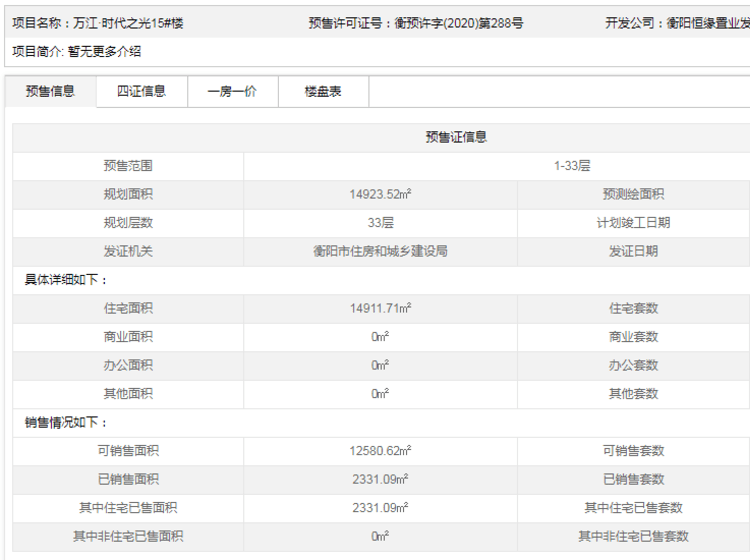Open the 一房一价 tab
This screenshot has width=750, height=560.
[x=232, y=91]
